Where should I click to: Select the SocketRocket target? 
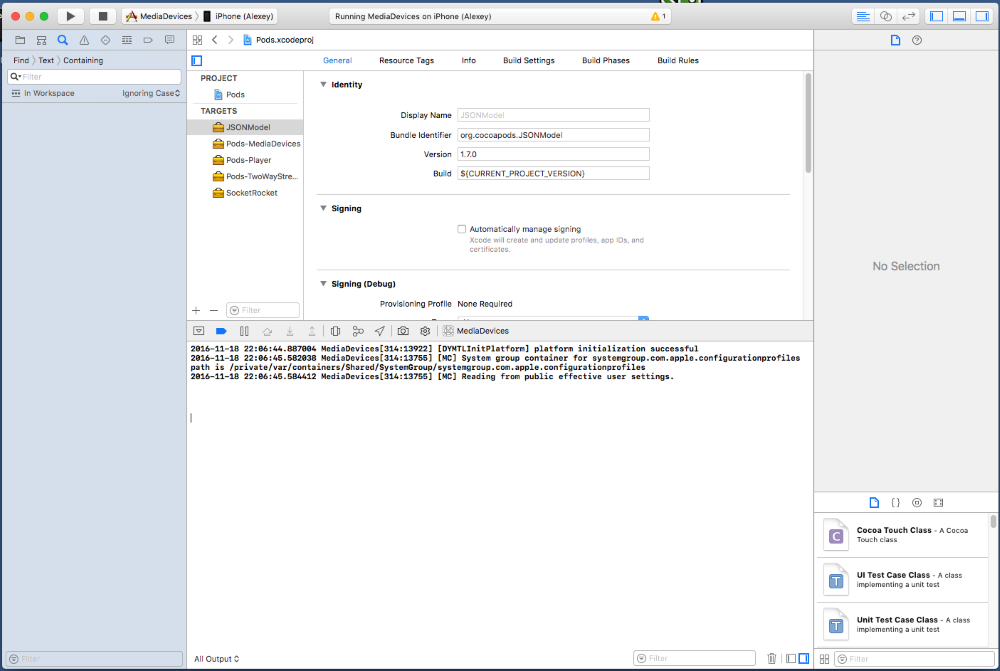(x=251, y=193)
